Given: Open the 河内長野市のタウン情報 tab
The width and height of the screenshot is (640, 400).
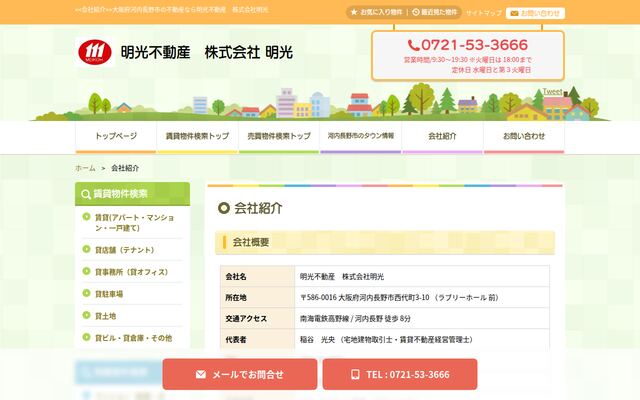Looking at the screenshot, I should point(361,137).
